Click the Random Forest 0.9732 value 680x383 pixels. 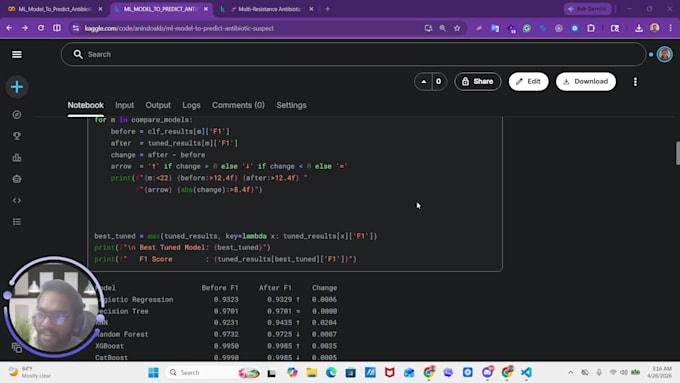point(226,334)
